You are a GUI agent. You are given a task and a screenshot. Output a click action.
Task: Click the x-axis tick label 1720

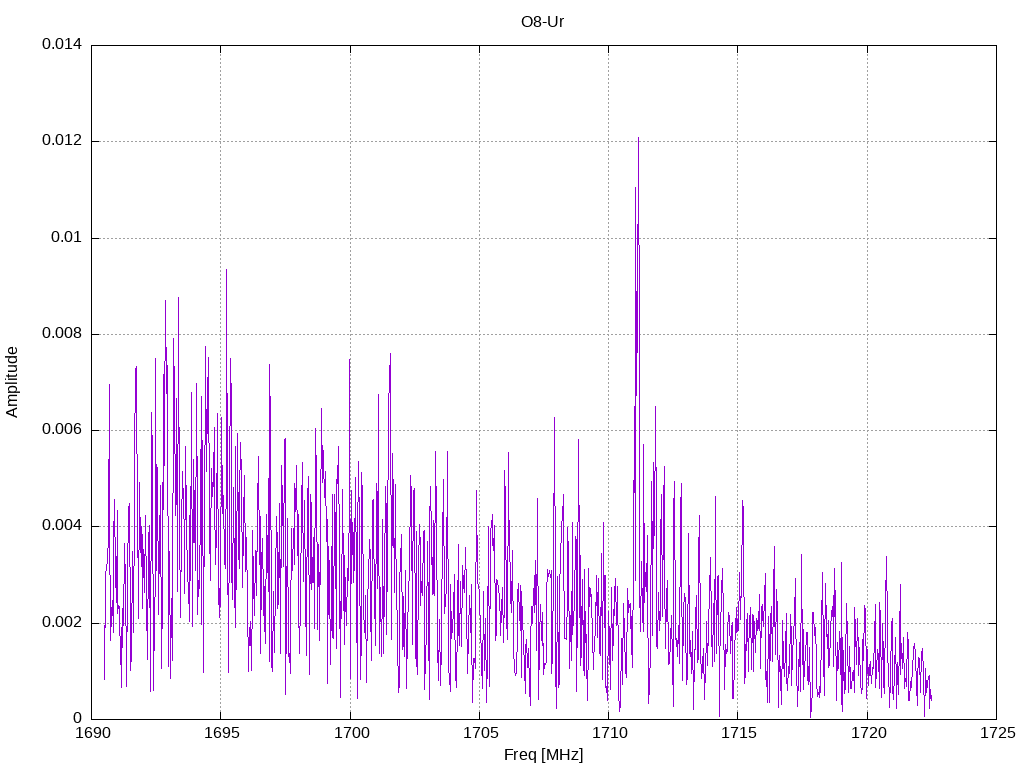[x=868, y=733]
